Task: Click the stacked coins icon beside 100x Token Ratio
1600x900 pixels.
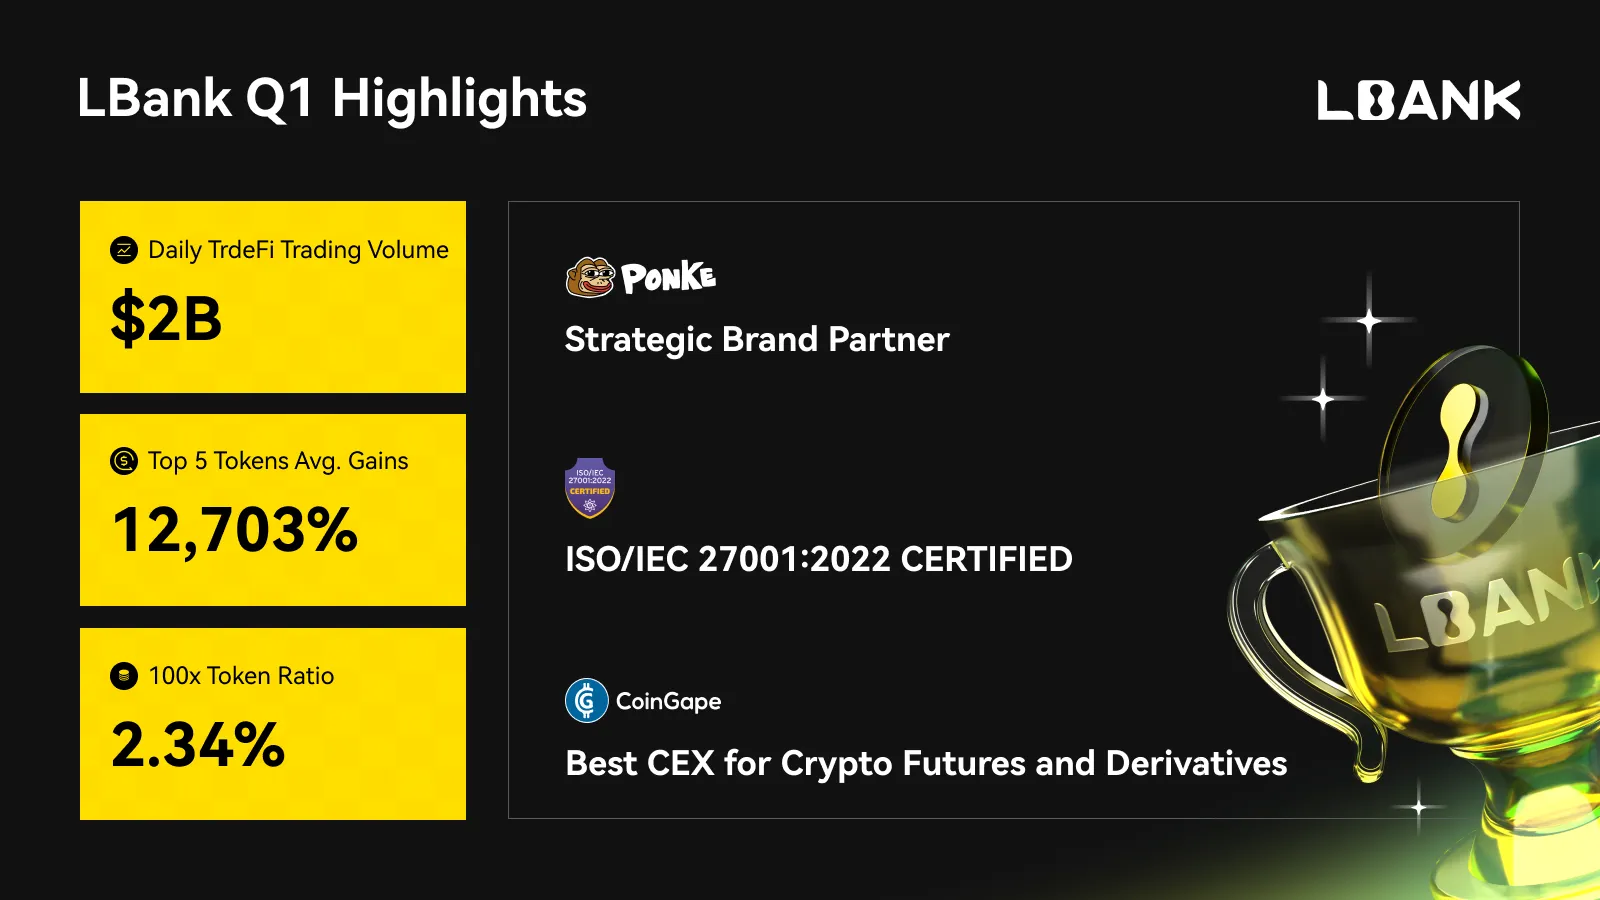Action: pos(124,676)
